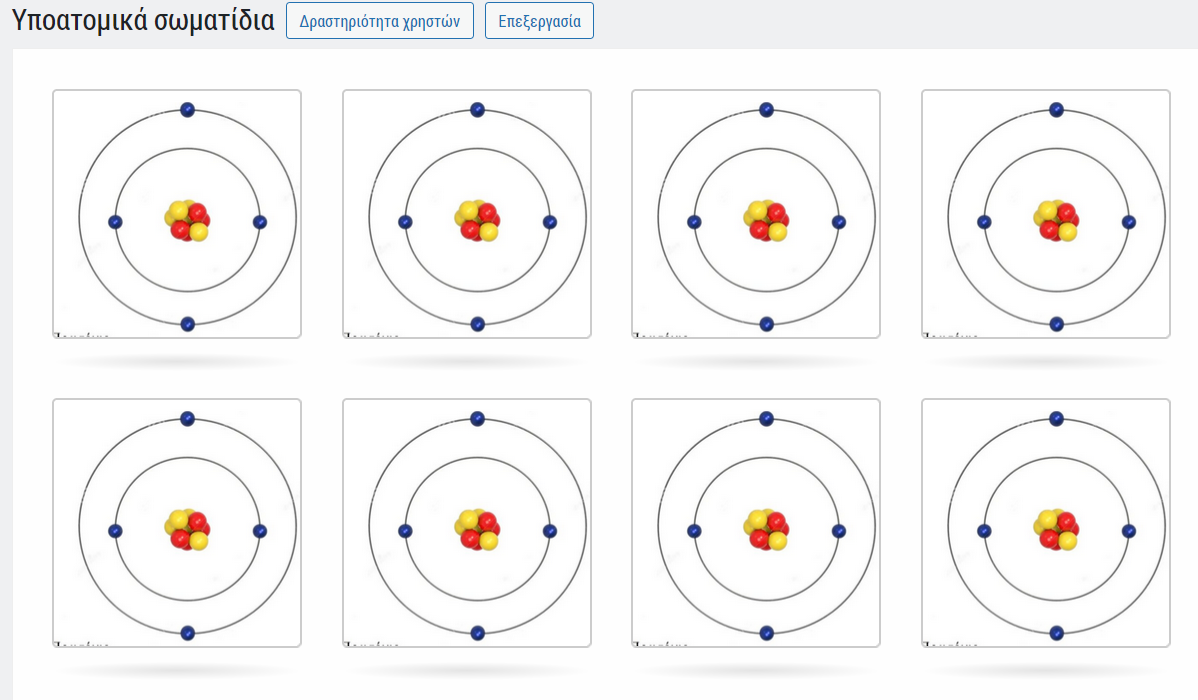
Task: Select the top electron in the third bottom-row card
Action: point(767,418)
